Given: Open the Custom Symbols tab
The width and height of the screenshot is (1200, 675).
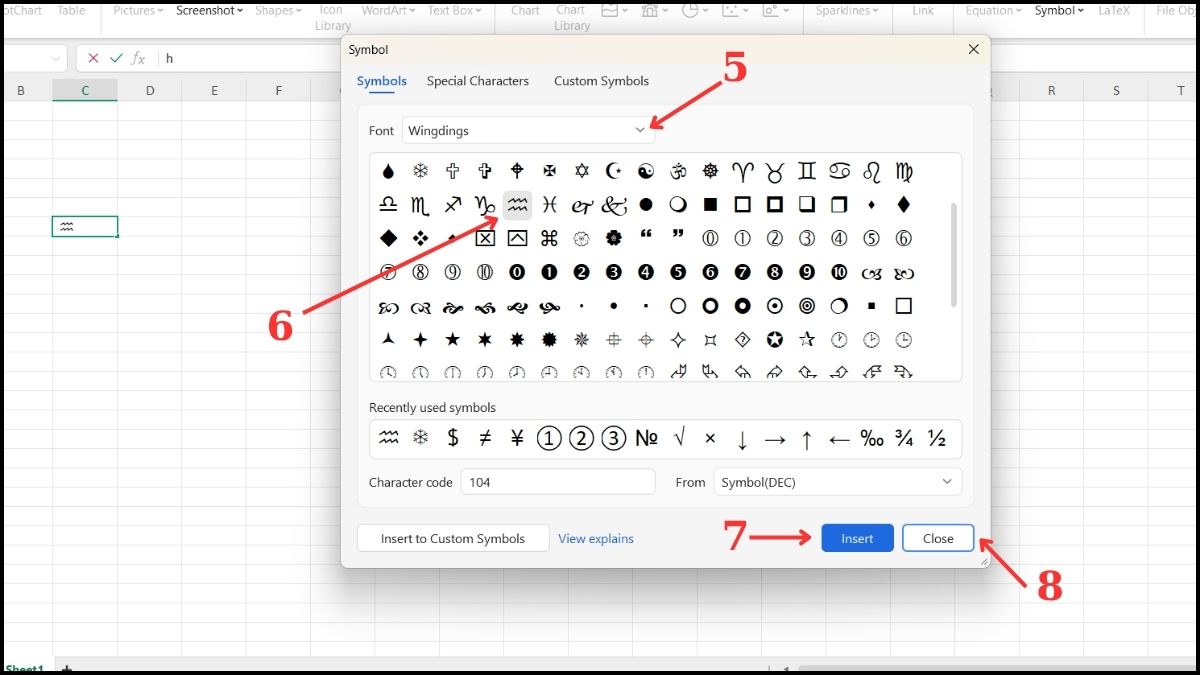Looking at the screenshot, I should (x=601, y=81).
